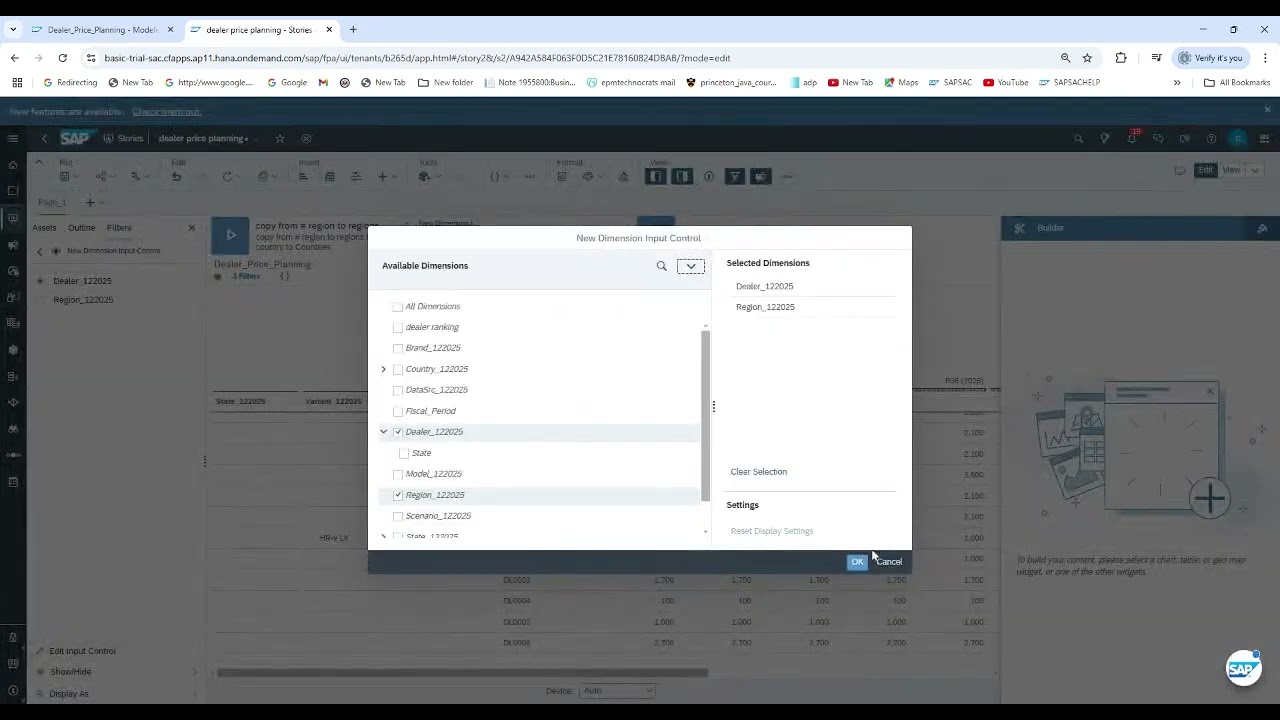This screenshot has height=720, width=1280.
Task: Open user profile avatar
Action: (1238, 139)
